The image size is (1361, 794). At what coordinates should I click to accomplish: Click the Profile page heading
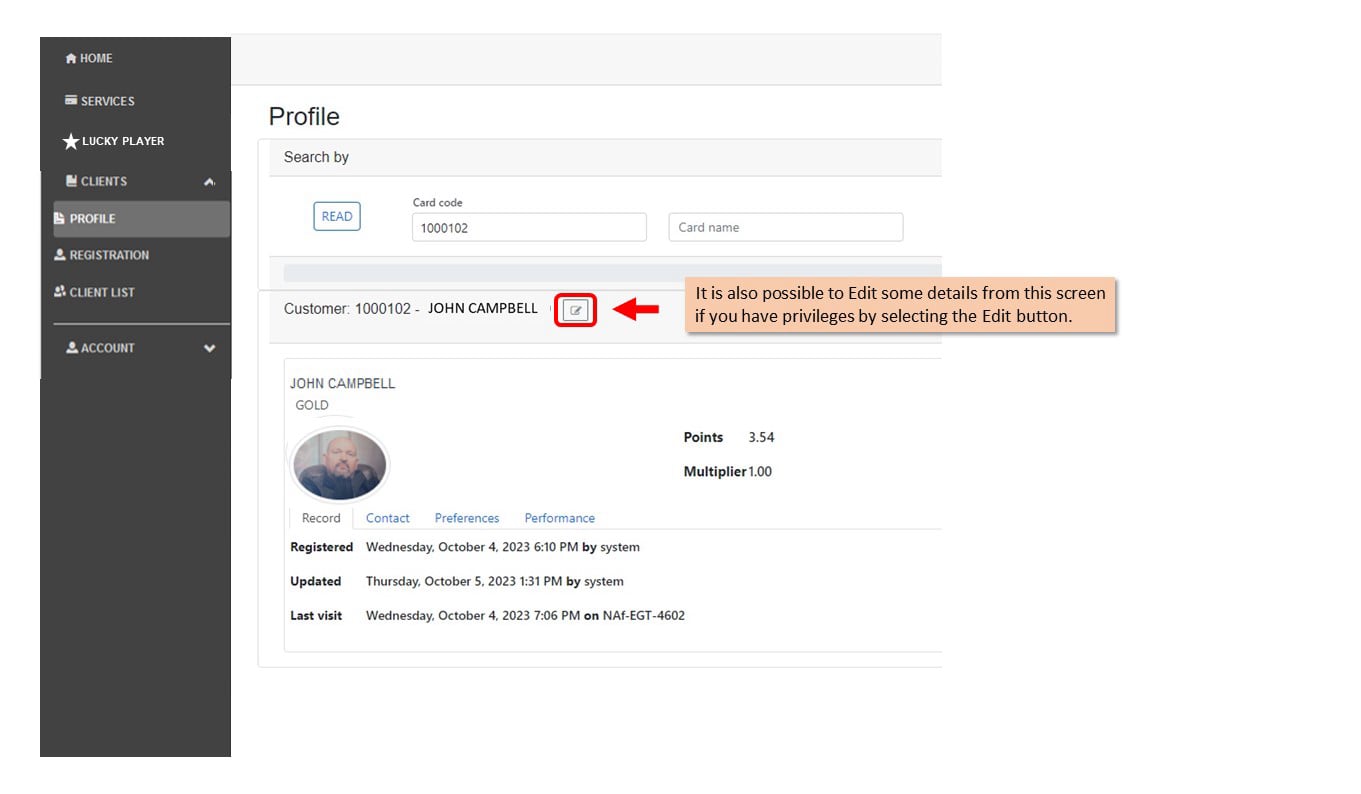tap(304, 116)
